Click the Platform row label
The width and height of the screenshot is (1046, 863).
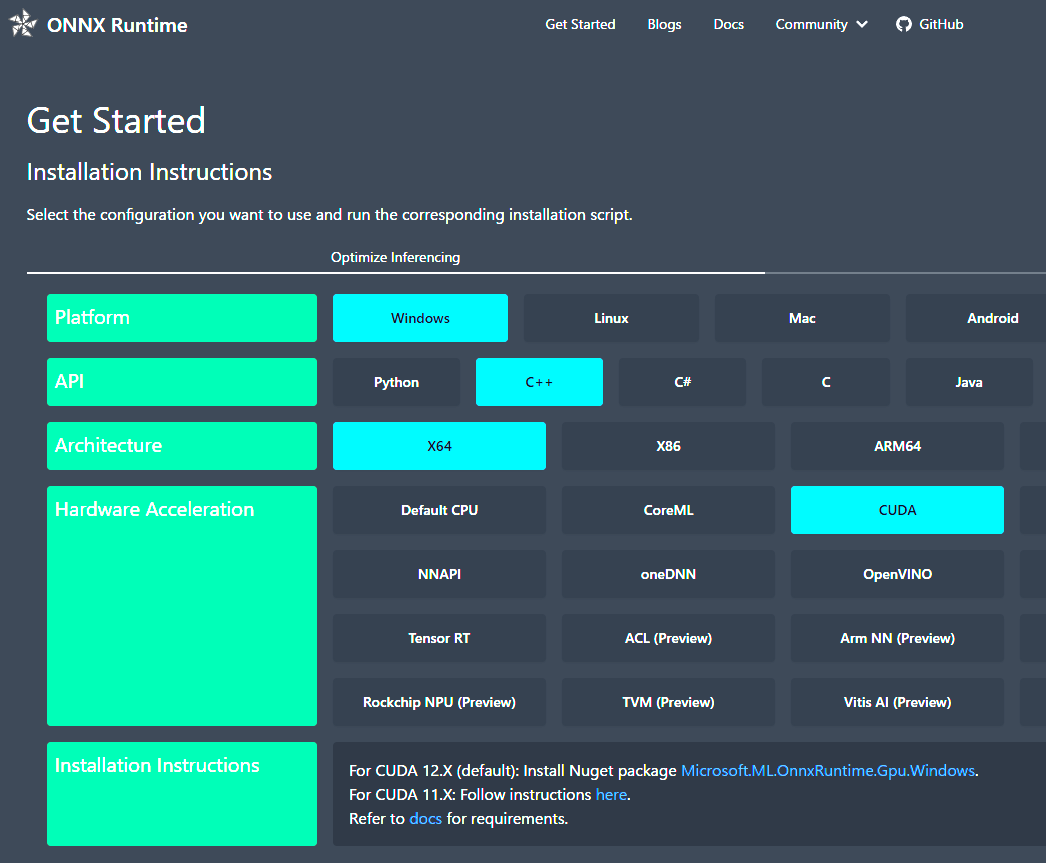coord(181,318)
